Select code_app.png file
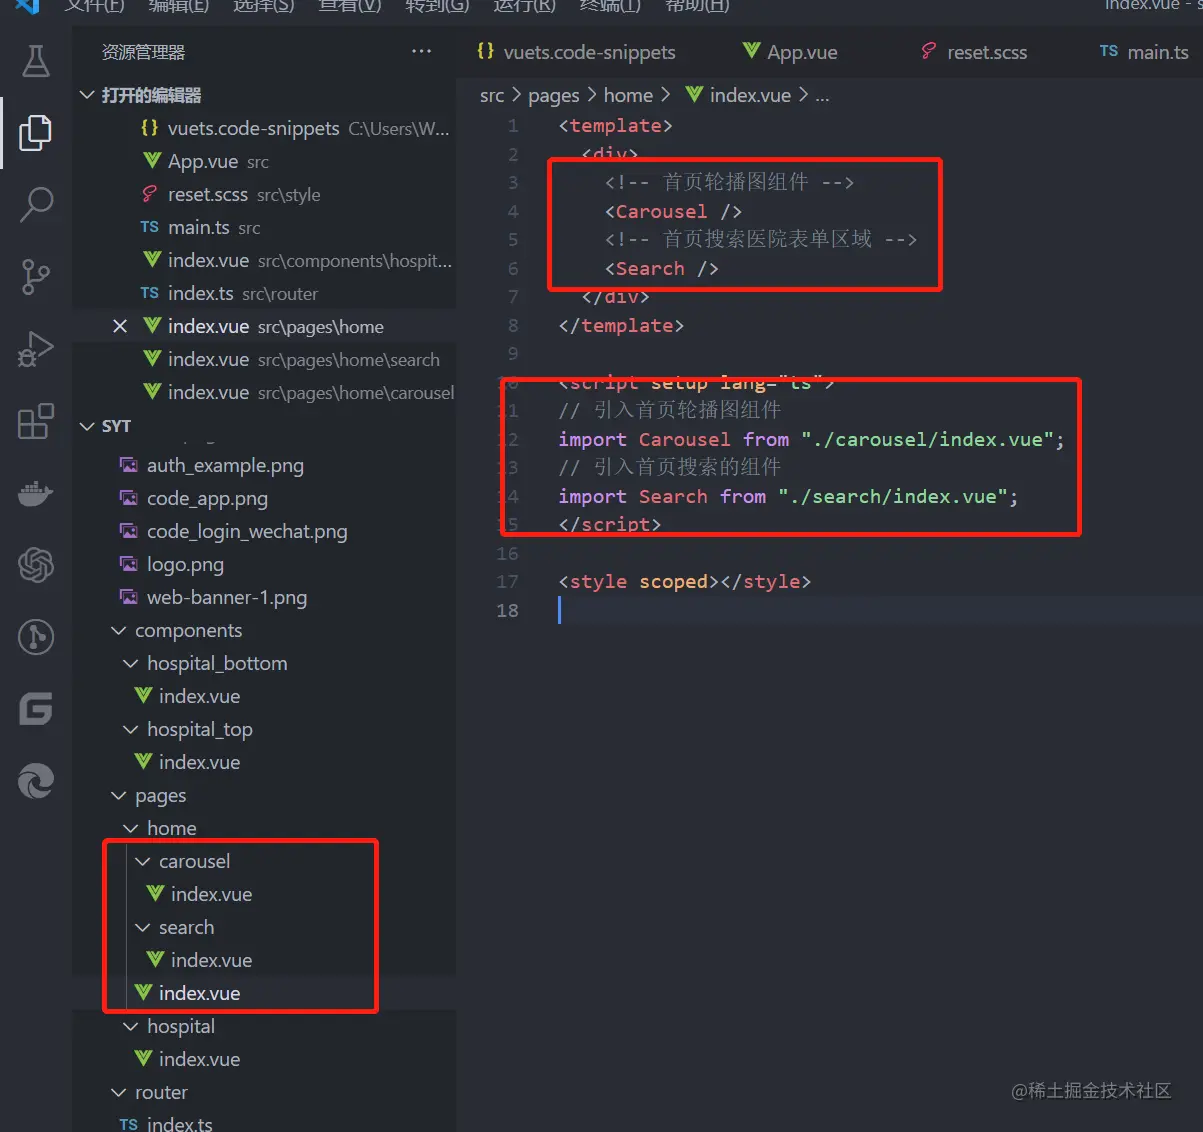The width and height of the screenshot is (1203, 1132). point(264,498)
